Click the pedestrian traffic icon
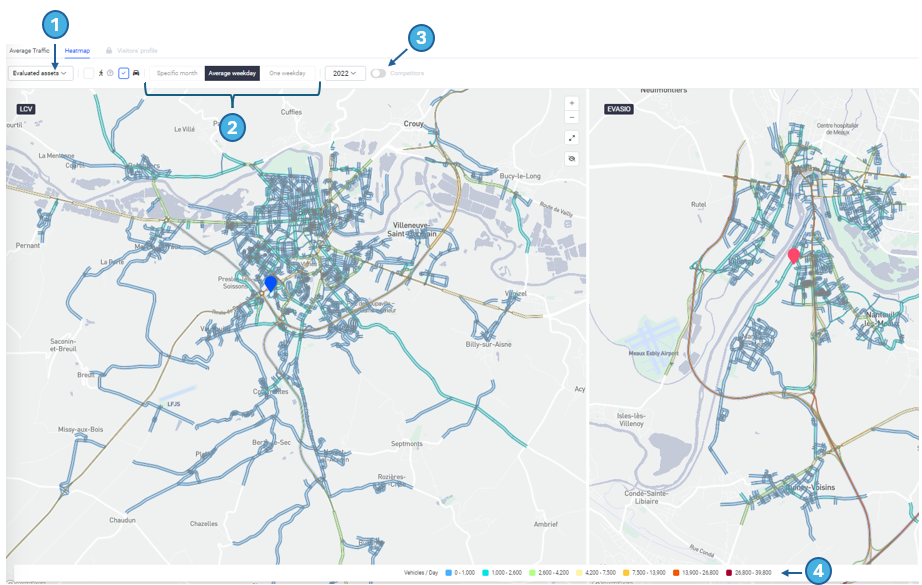The image size is (922, 585). click(101, 73)
